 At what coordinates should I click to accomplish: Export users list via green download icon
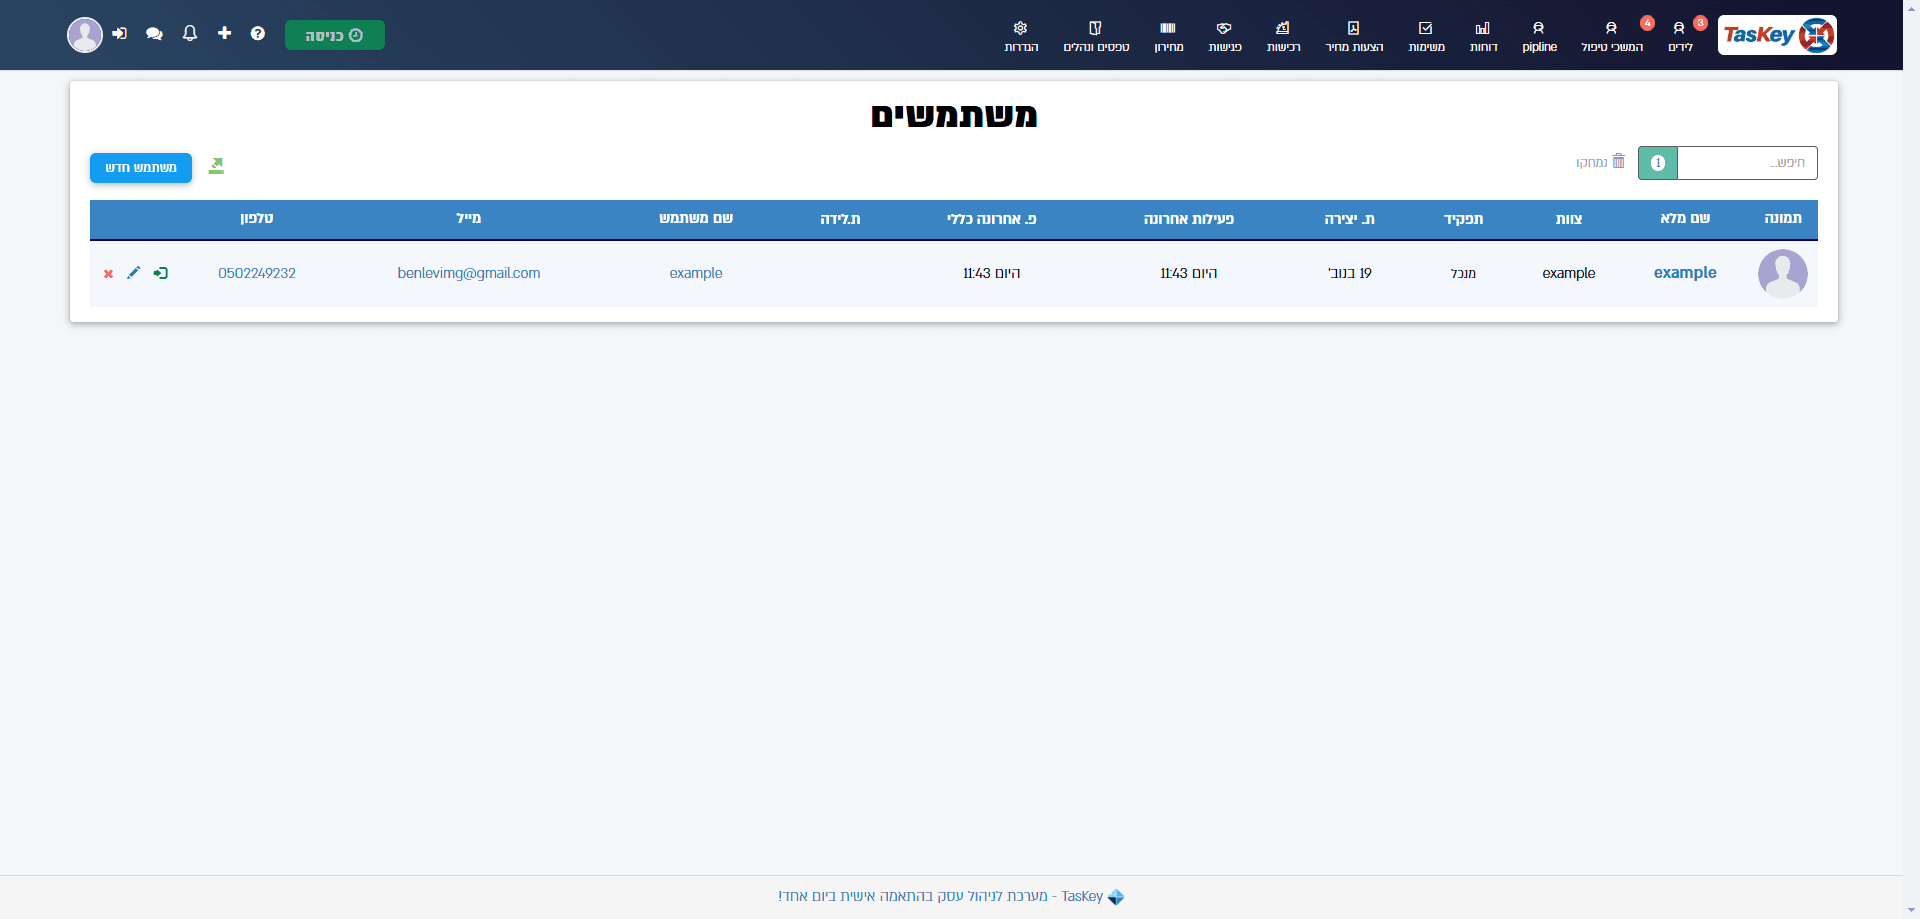click(x=216, y=166)
